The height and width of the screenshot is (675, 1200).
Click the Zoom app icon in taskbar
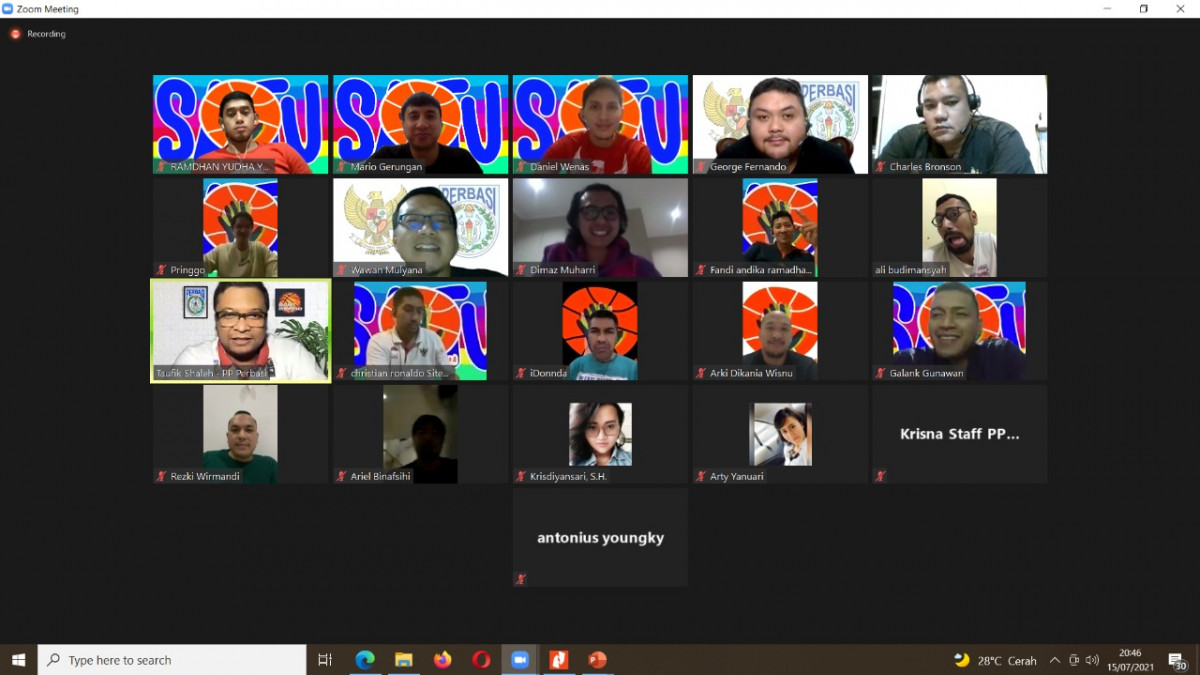pyautogui.click(x=520, y=660)
